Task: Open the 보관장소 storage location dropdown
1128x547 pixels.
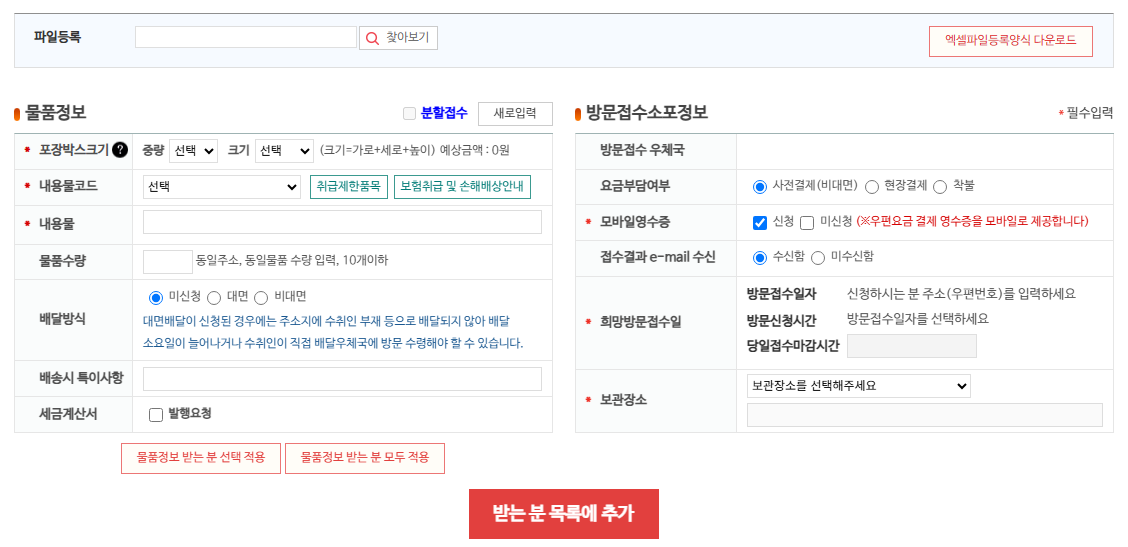Action: click(859, 386)
